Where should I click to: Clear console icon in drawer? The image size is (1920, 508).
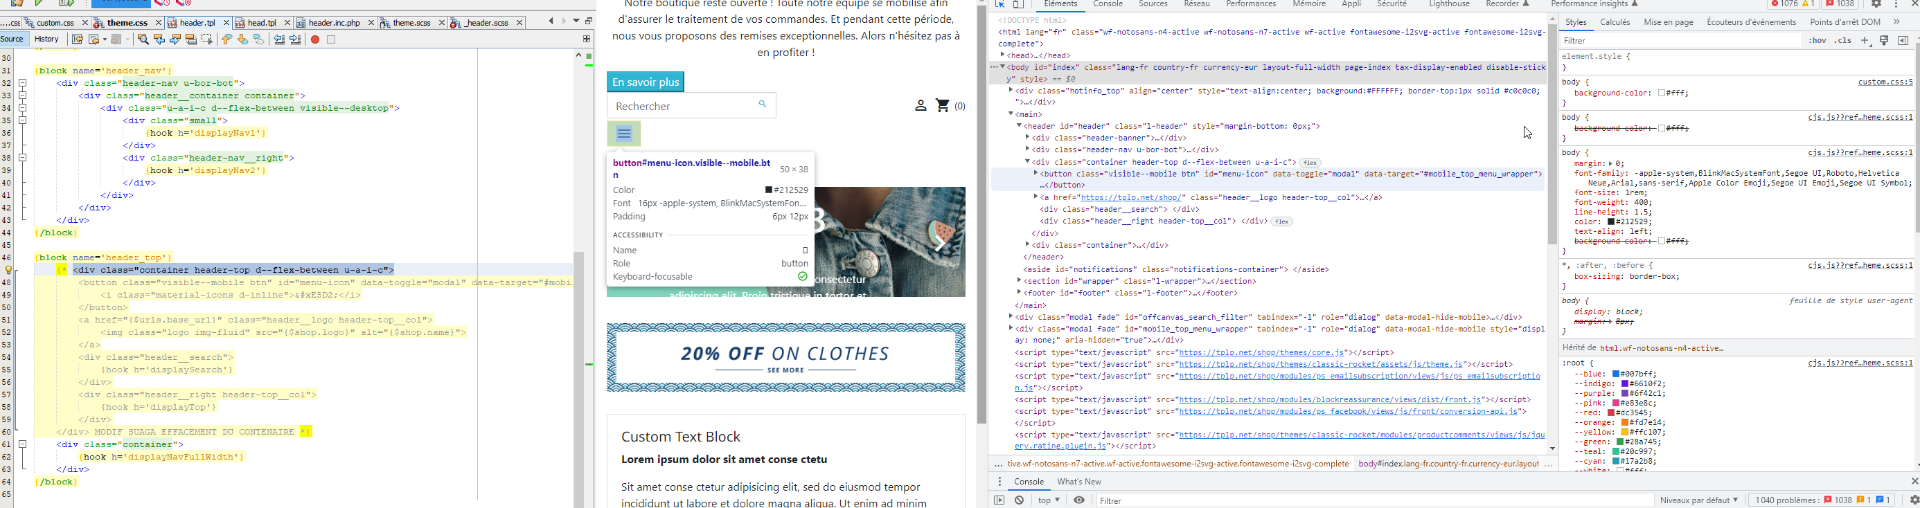[x=1019, y=500]
